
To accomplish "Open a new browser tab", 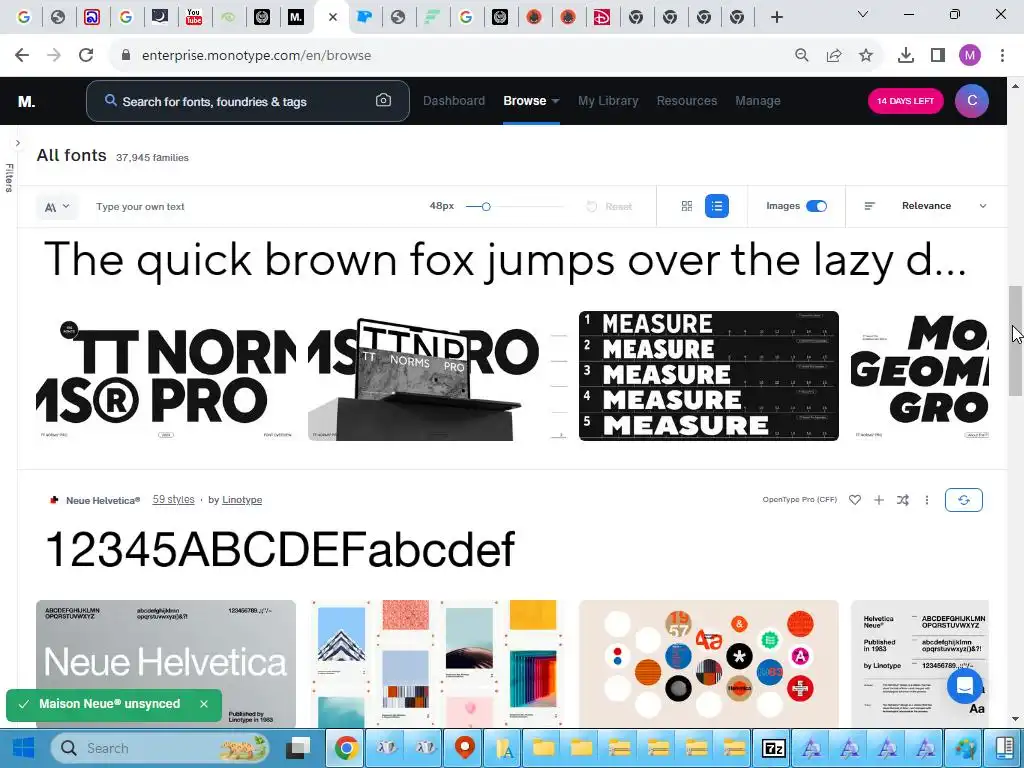I will tap(776, 18).
